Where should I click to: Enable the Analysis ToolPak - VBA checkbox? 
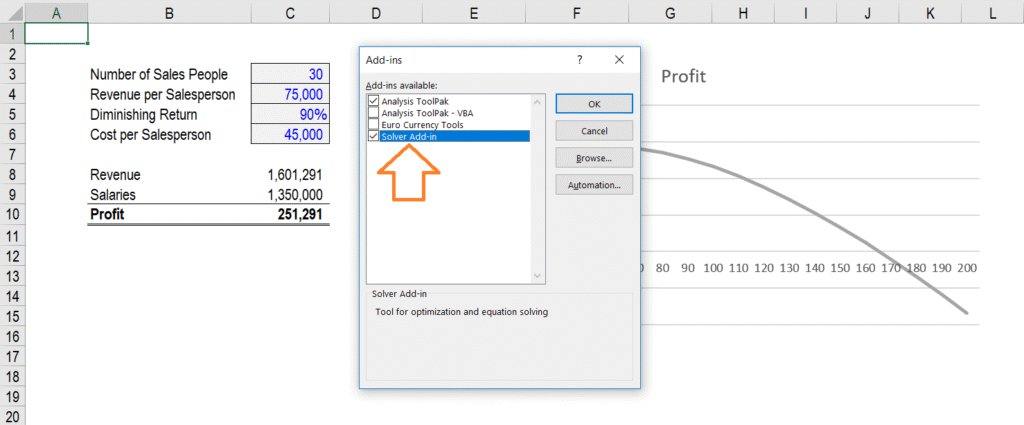374,113
